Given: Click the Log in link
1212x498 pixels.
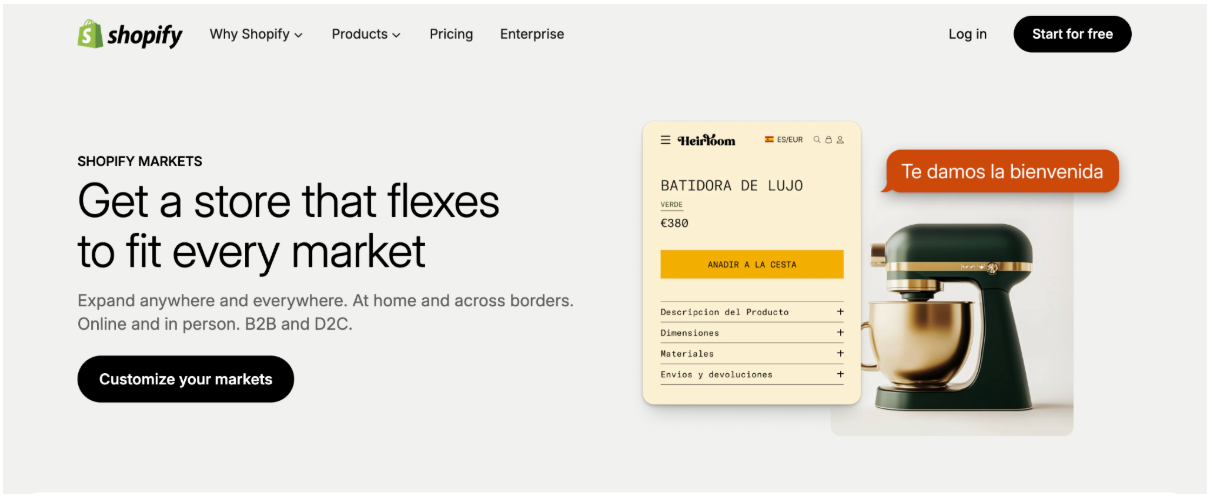Looking at the screenshot, I should (967, 34).
